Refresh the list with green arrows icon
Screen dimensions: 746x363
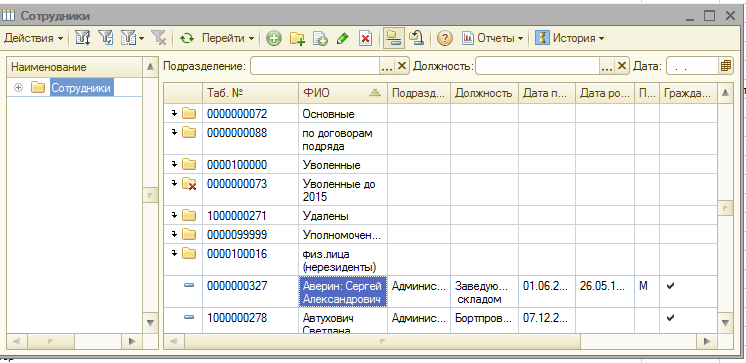pos(187,38)
